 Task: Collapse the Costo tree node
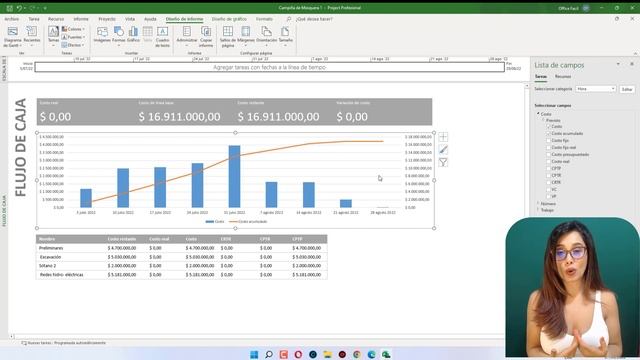[538, 114]
